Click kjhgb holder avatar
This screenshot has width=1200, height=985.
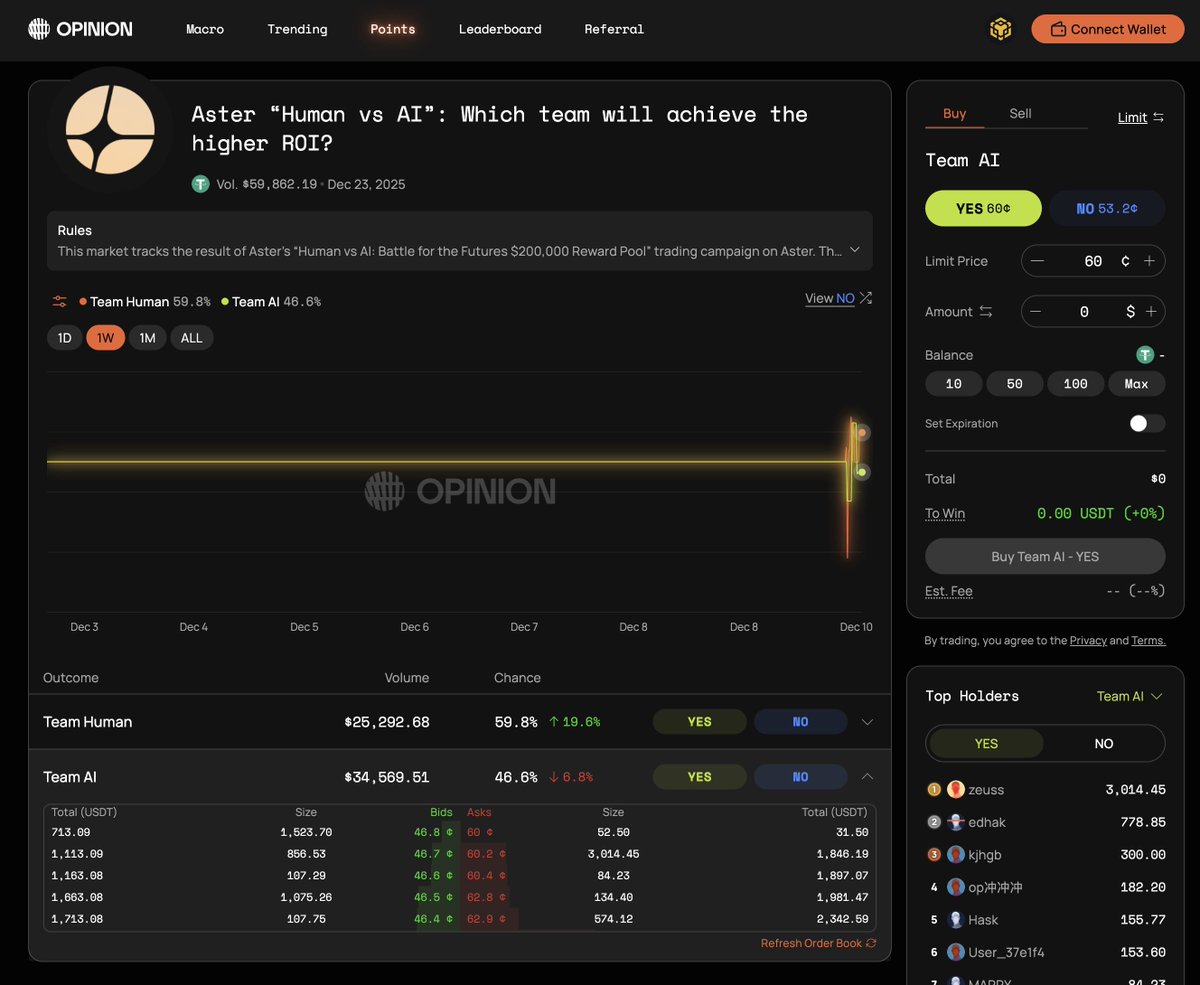956,854
